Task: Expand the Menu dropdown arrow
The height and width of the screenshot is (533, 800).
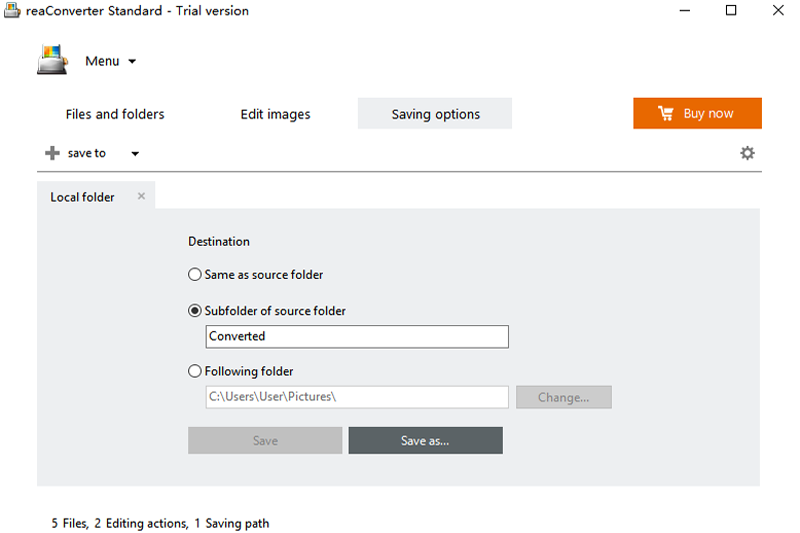Action: pos(132,61)
